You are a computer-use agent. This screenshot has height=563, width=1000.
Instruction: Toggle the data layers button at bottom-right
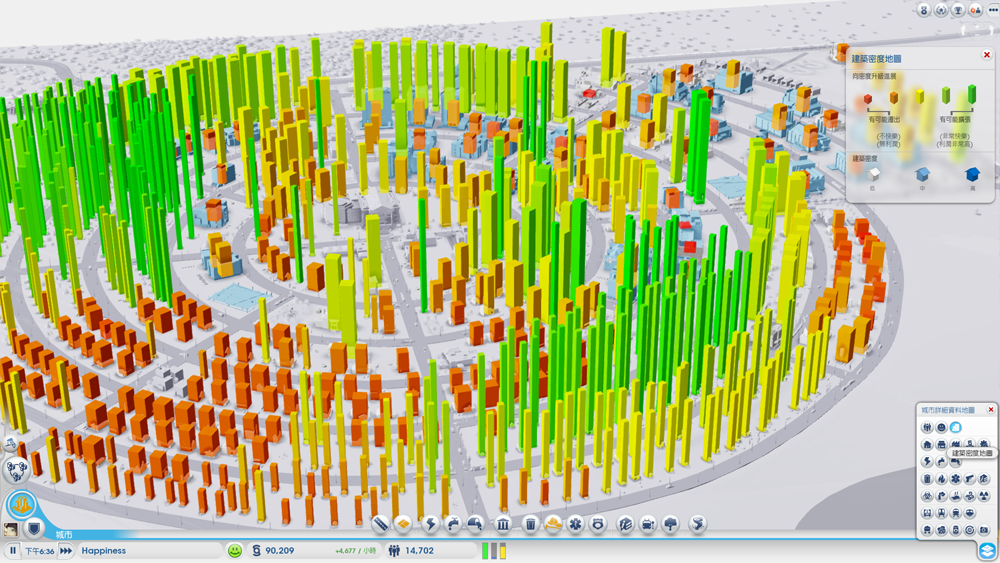(987, 550)
